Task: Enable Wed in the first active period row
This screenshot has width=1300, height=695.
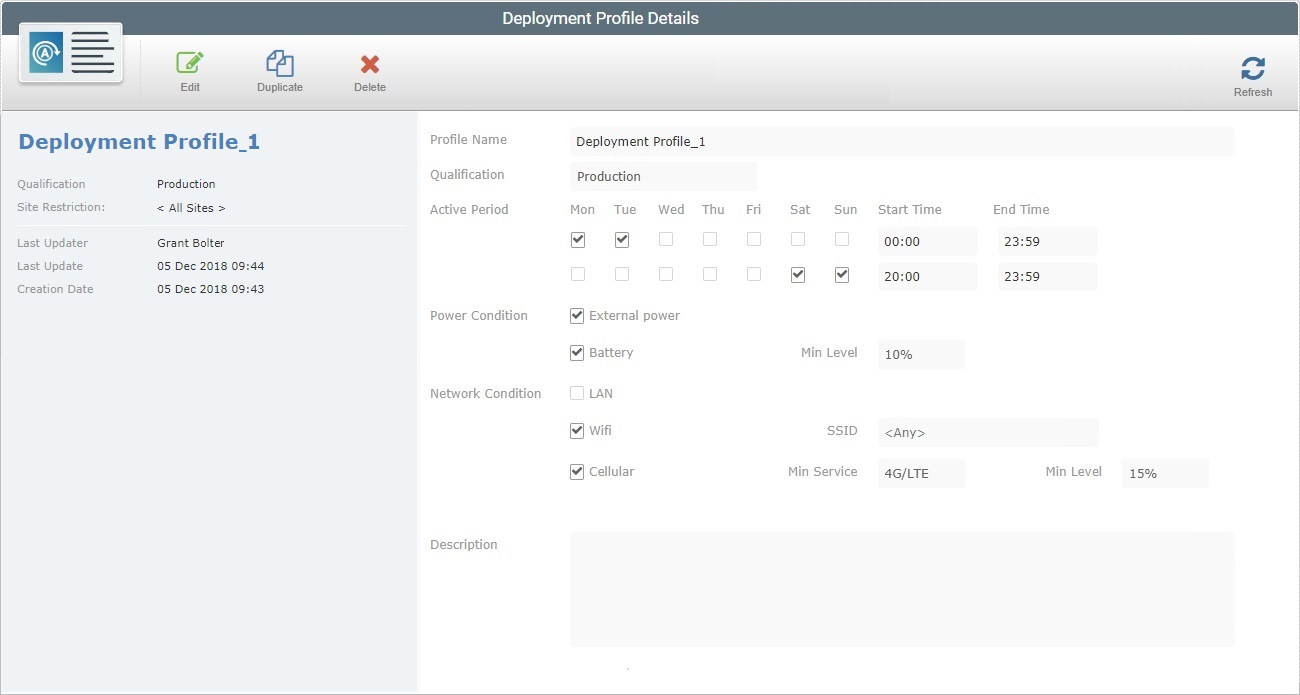Action: coord(666,239)
